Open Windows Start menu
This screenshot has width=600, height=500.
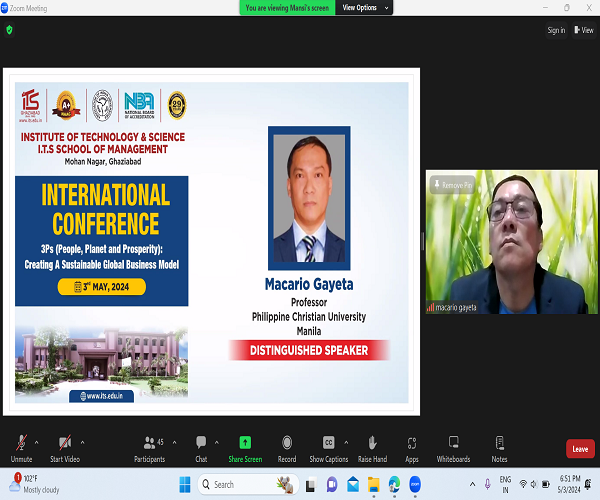coord(185,485)
